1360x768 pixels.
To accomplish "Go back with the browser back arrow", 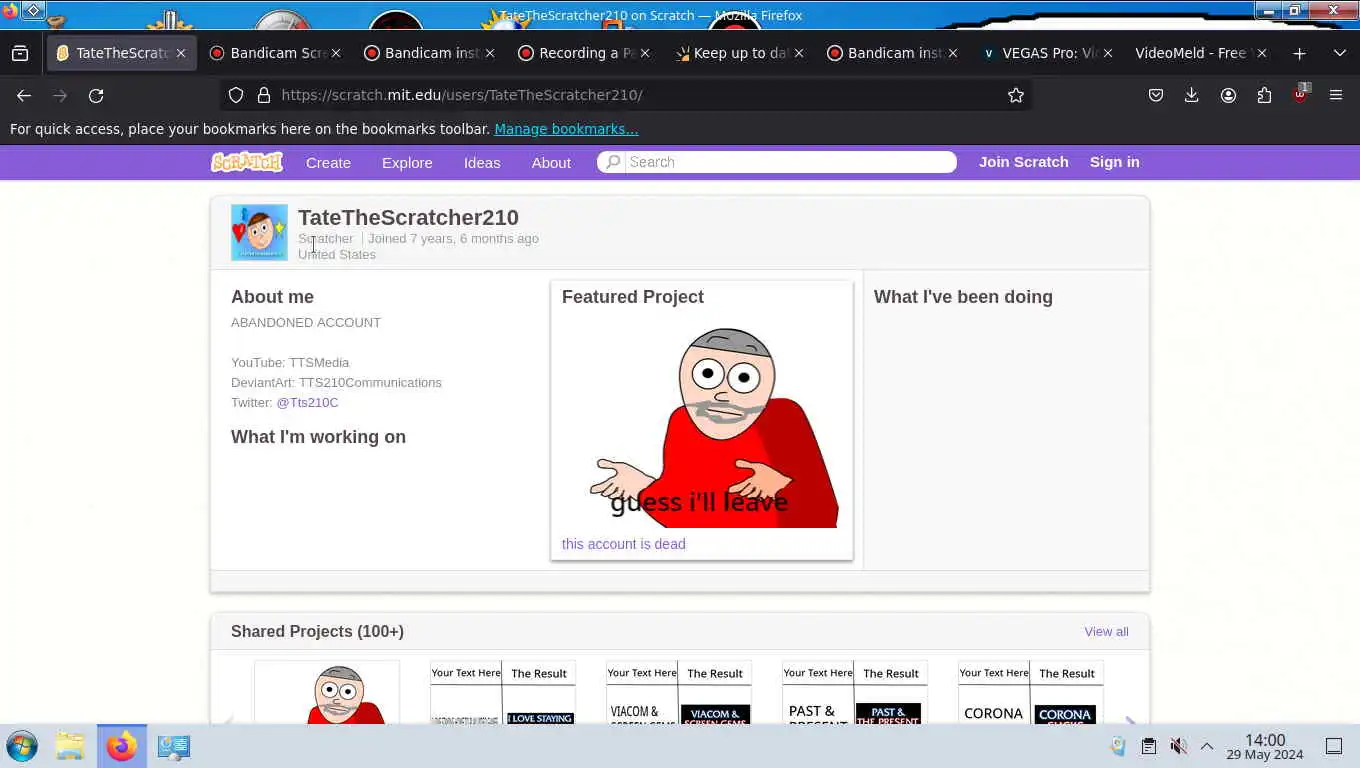I will pyautogui.click(x=24, y=95).
